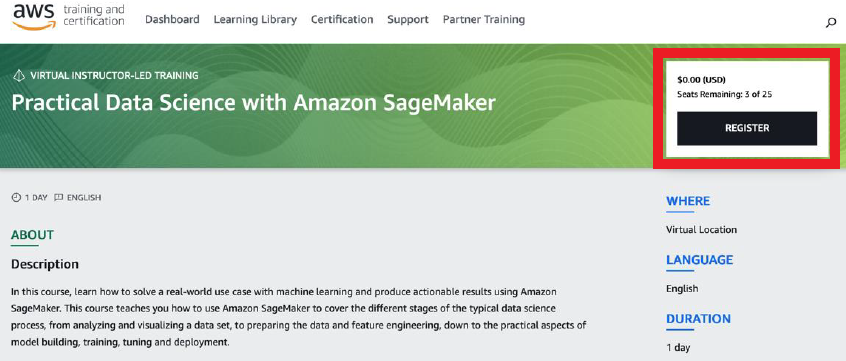846x361 pixels.
Task: Open the Support navigation item
Action: [x=408, y=19]
